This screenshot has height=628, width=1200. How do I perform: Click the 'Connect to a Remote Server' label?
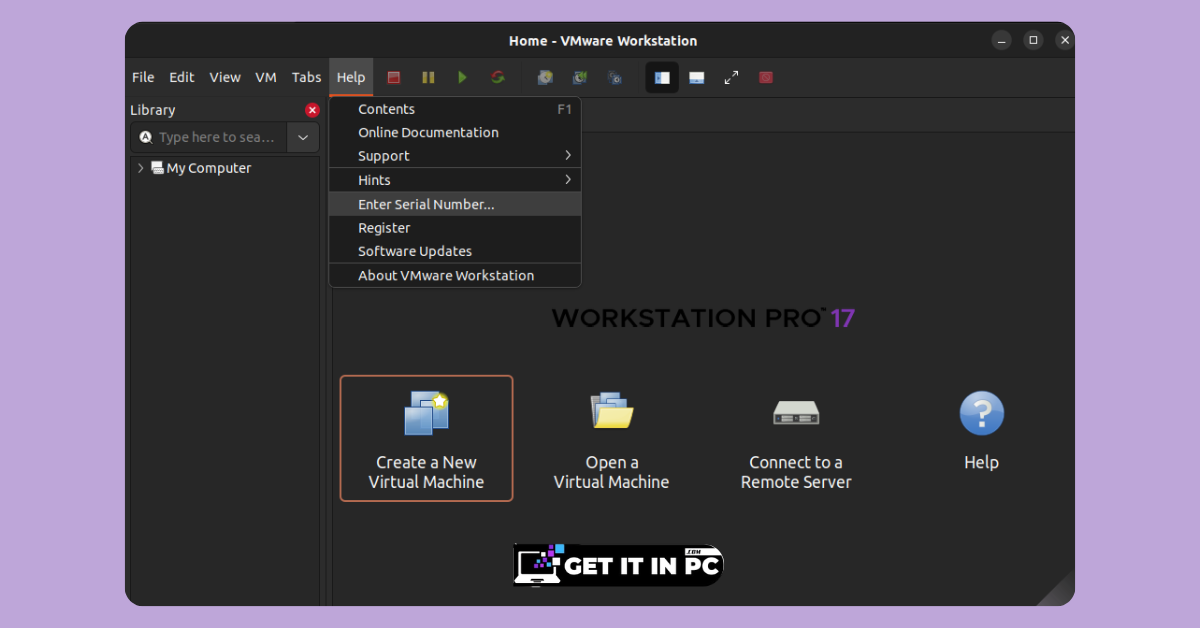(796, 472)
